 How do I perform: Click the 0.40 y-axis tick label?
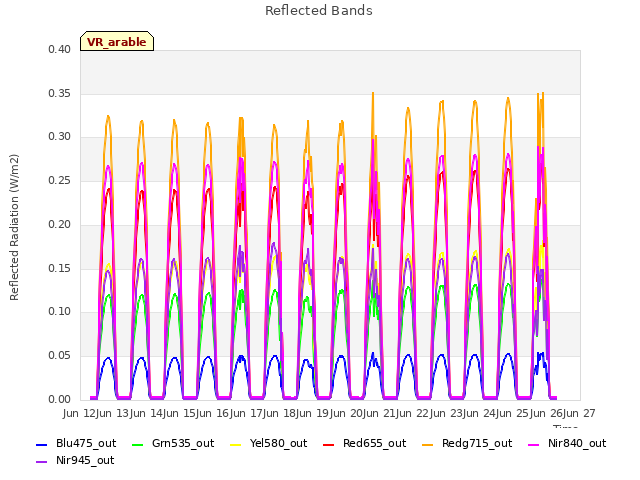coord(59,49)
